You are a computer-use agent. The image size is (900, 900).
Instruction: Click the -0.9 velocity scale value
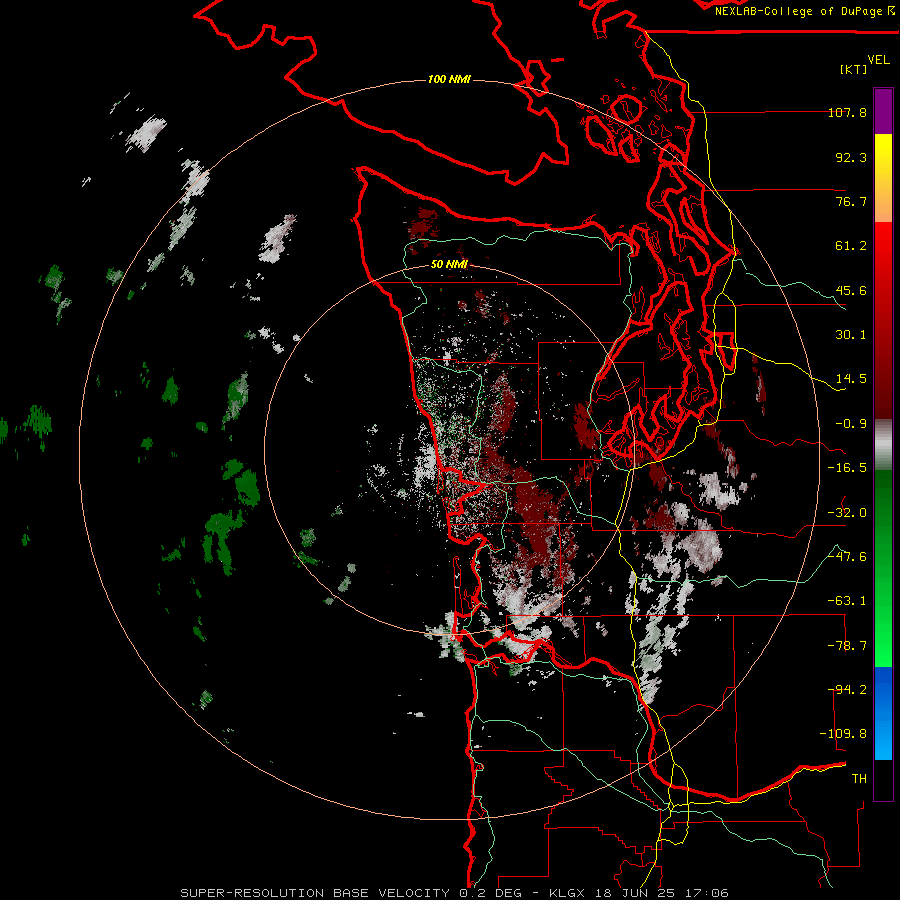click(x=851, y=424)
